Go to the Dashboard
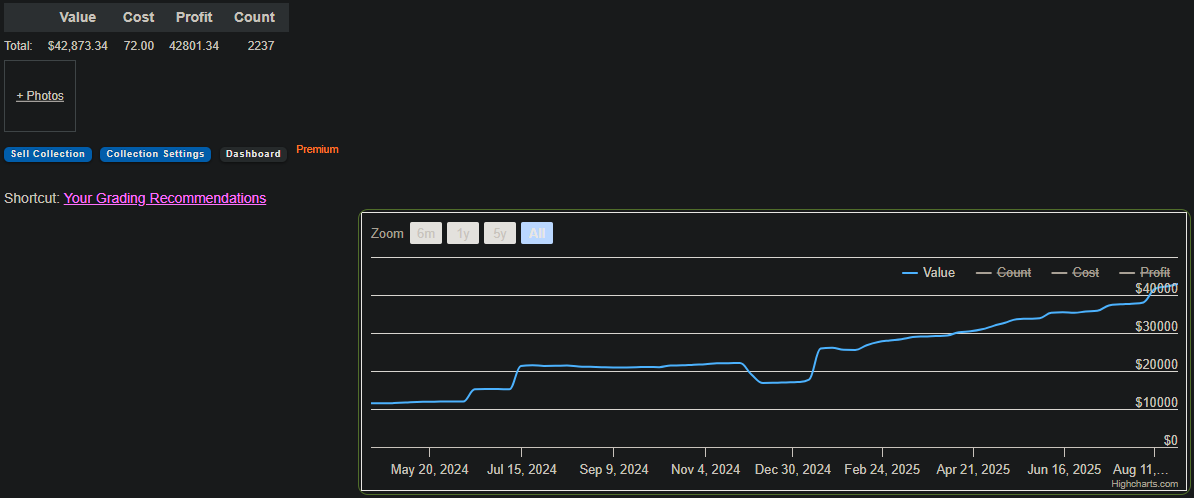1194x498 pixels. tap(254, 154)
